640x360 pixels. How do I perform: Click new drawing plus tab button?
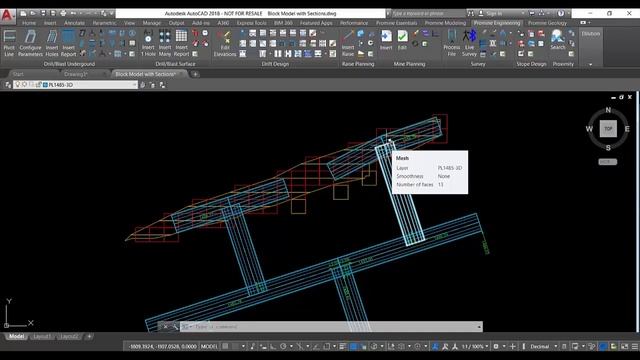195,74
